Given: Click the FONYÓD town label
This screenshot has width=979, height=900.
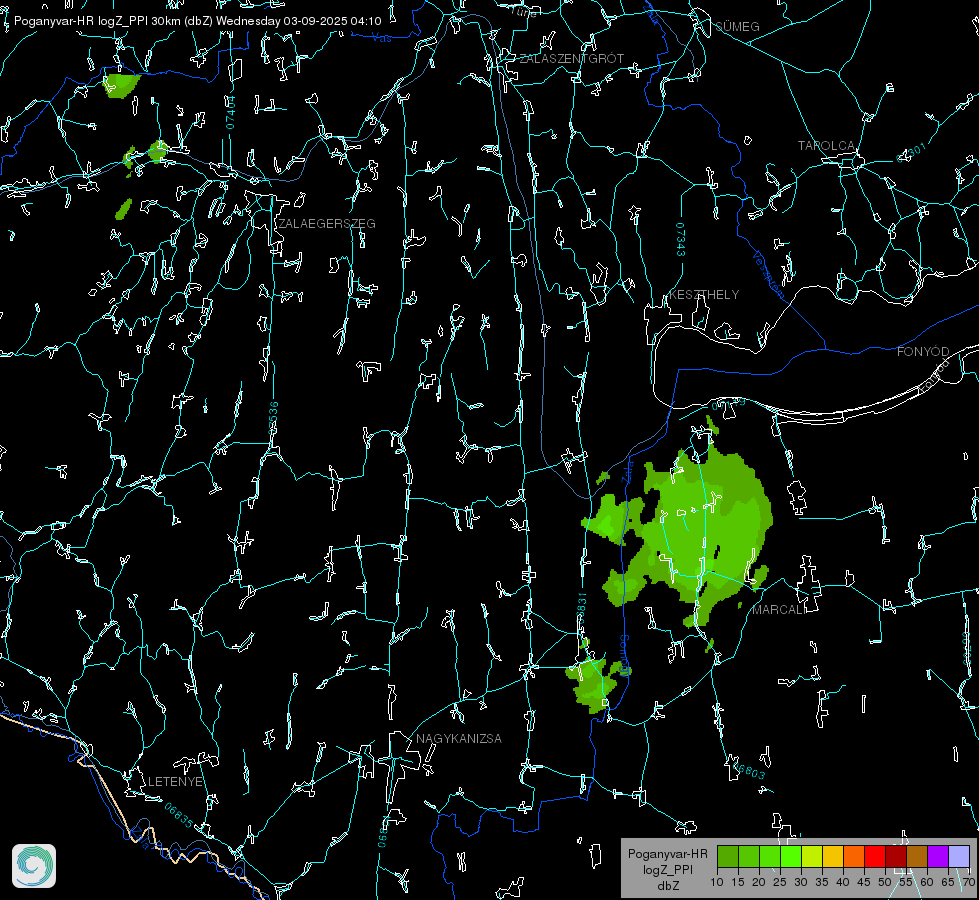Looking at the screenshot, I should click(923, 352).
